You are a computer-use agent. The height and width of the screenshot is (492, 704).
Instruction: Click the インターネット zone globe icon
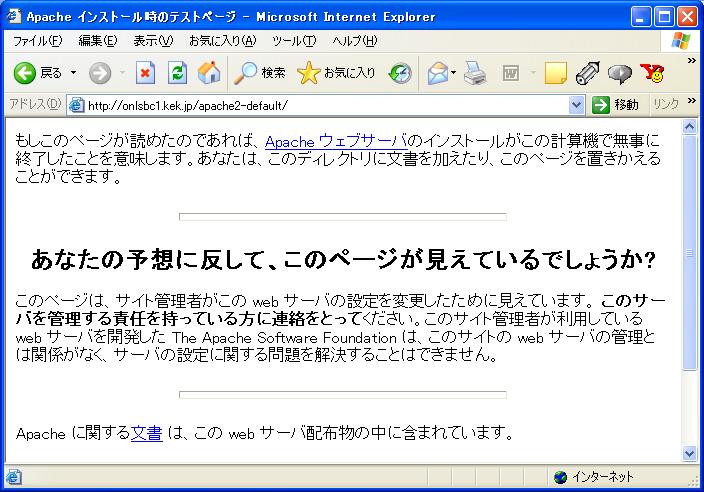560,477
